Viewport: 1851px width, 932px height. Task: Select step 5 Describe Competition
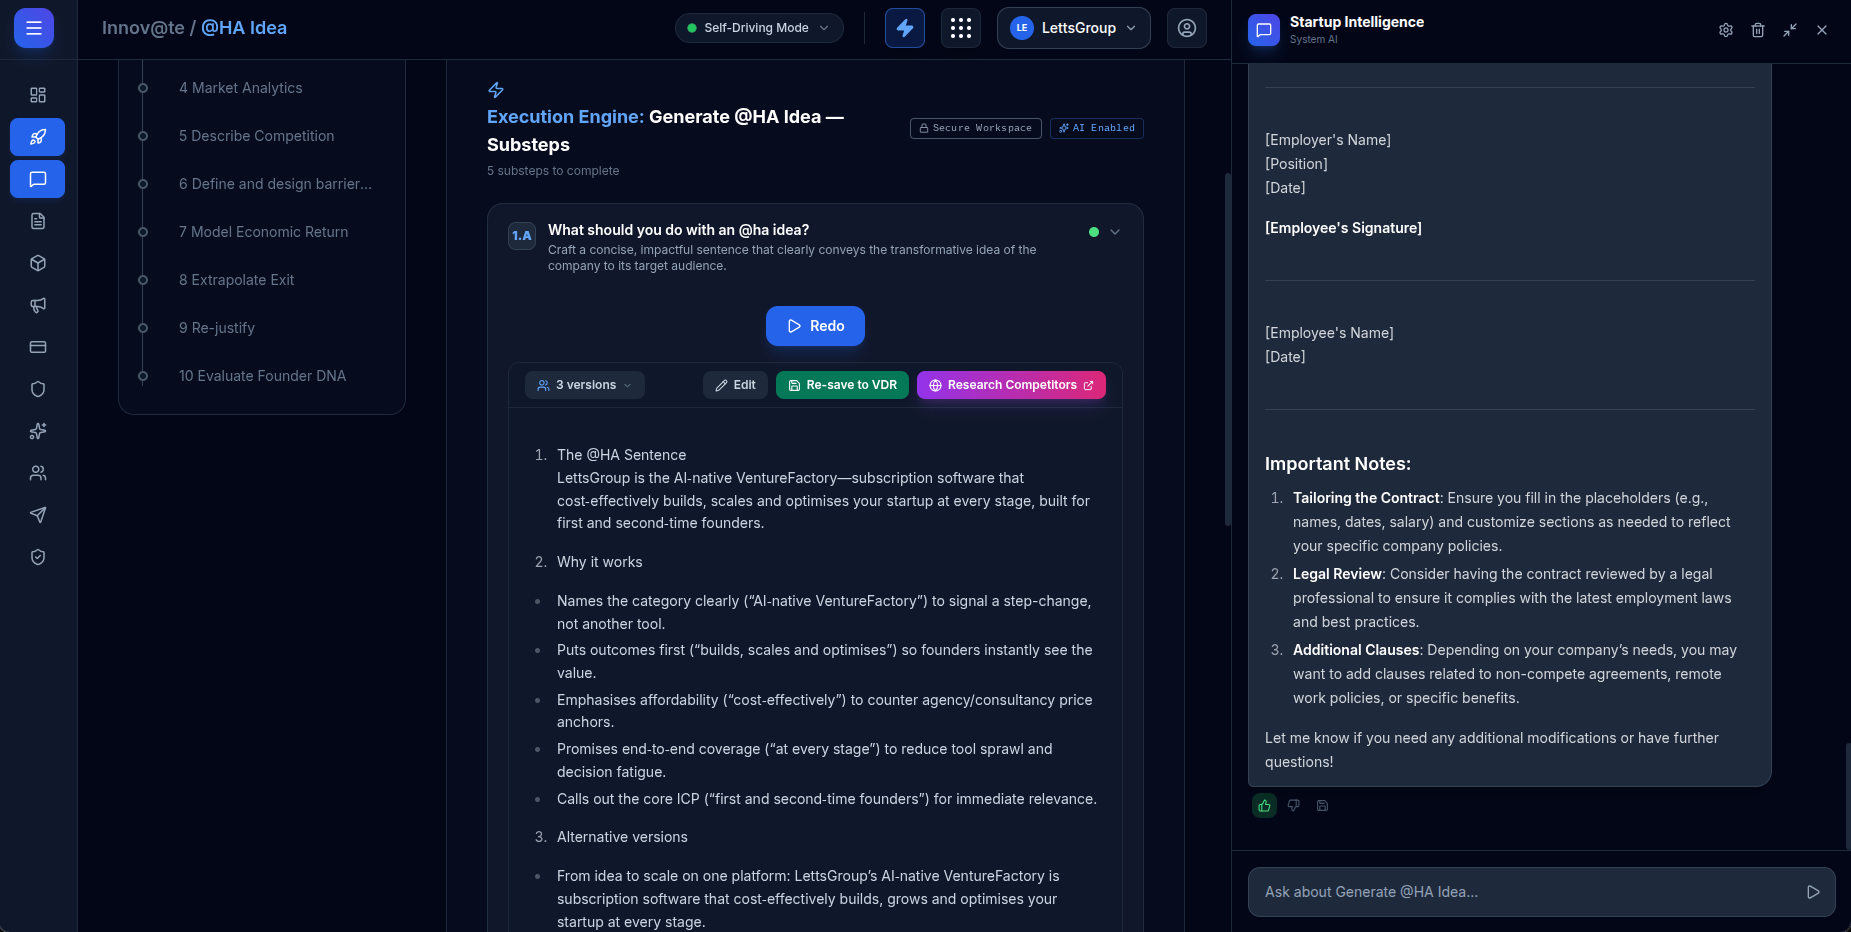pyautogui.click(x=256, y=136)
